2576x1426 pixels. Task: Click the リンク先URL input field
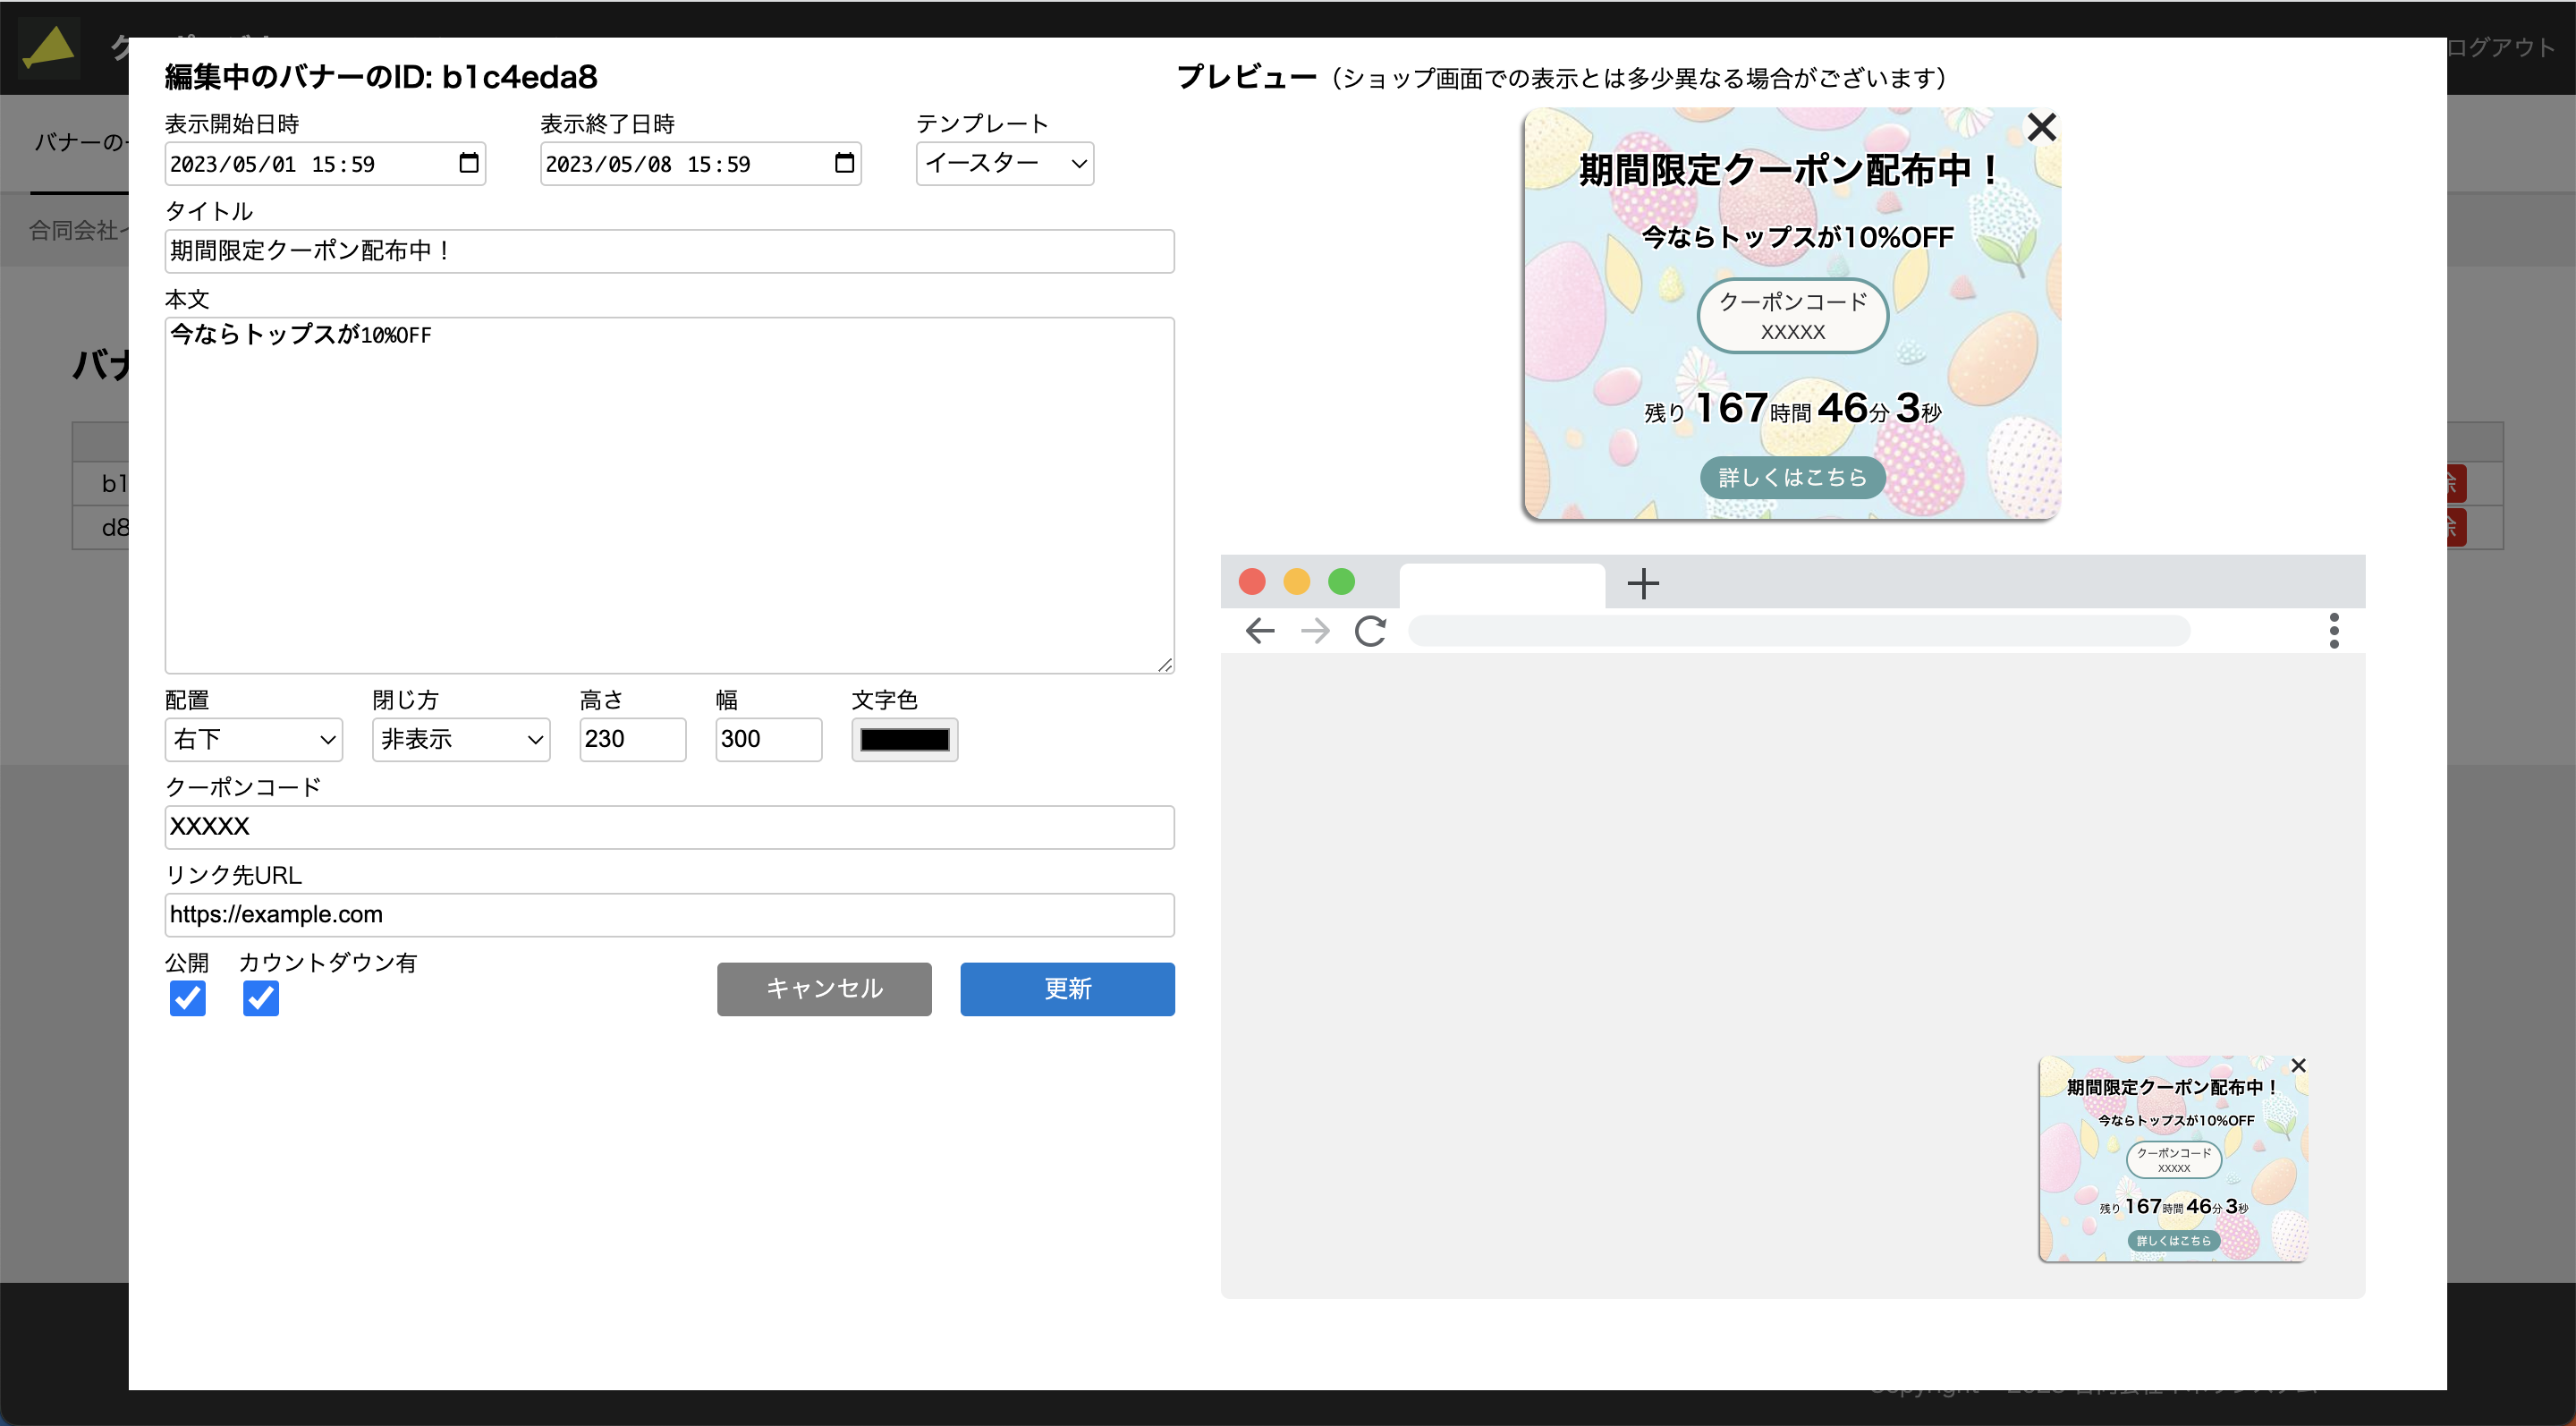[668, 914]
